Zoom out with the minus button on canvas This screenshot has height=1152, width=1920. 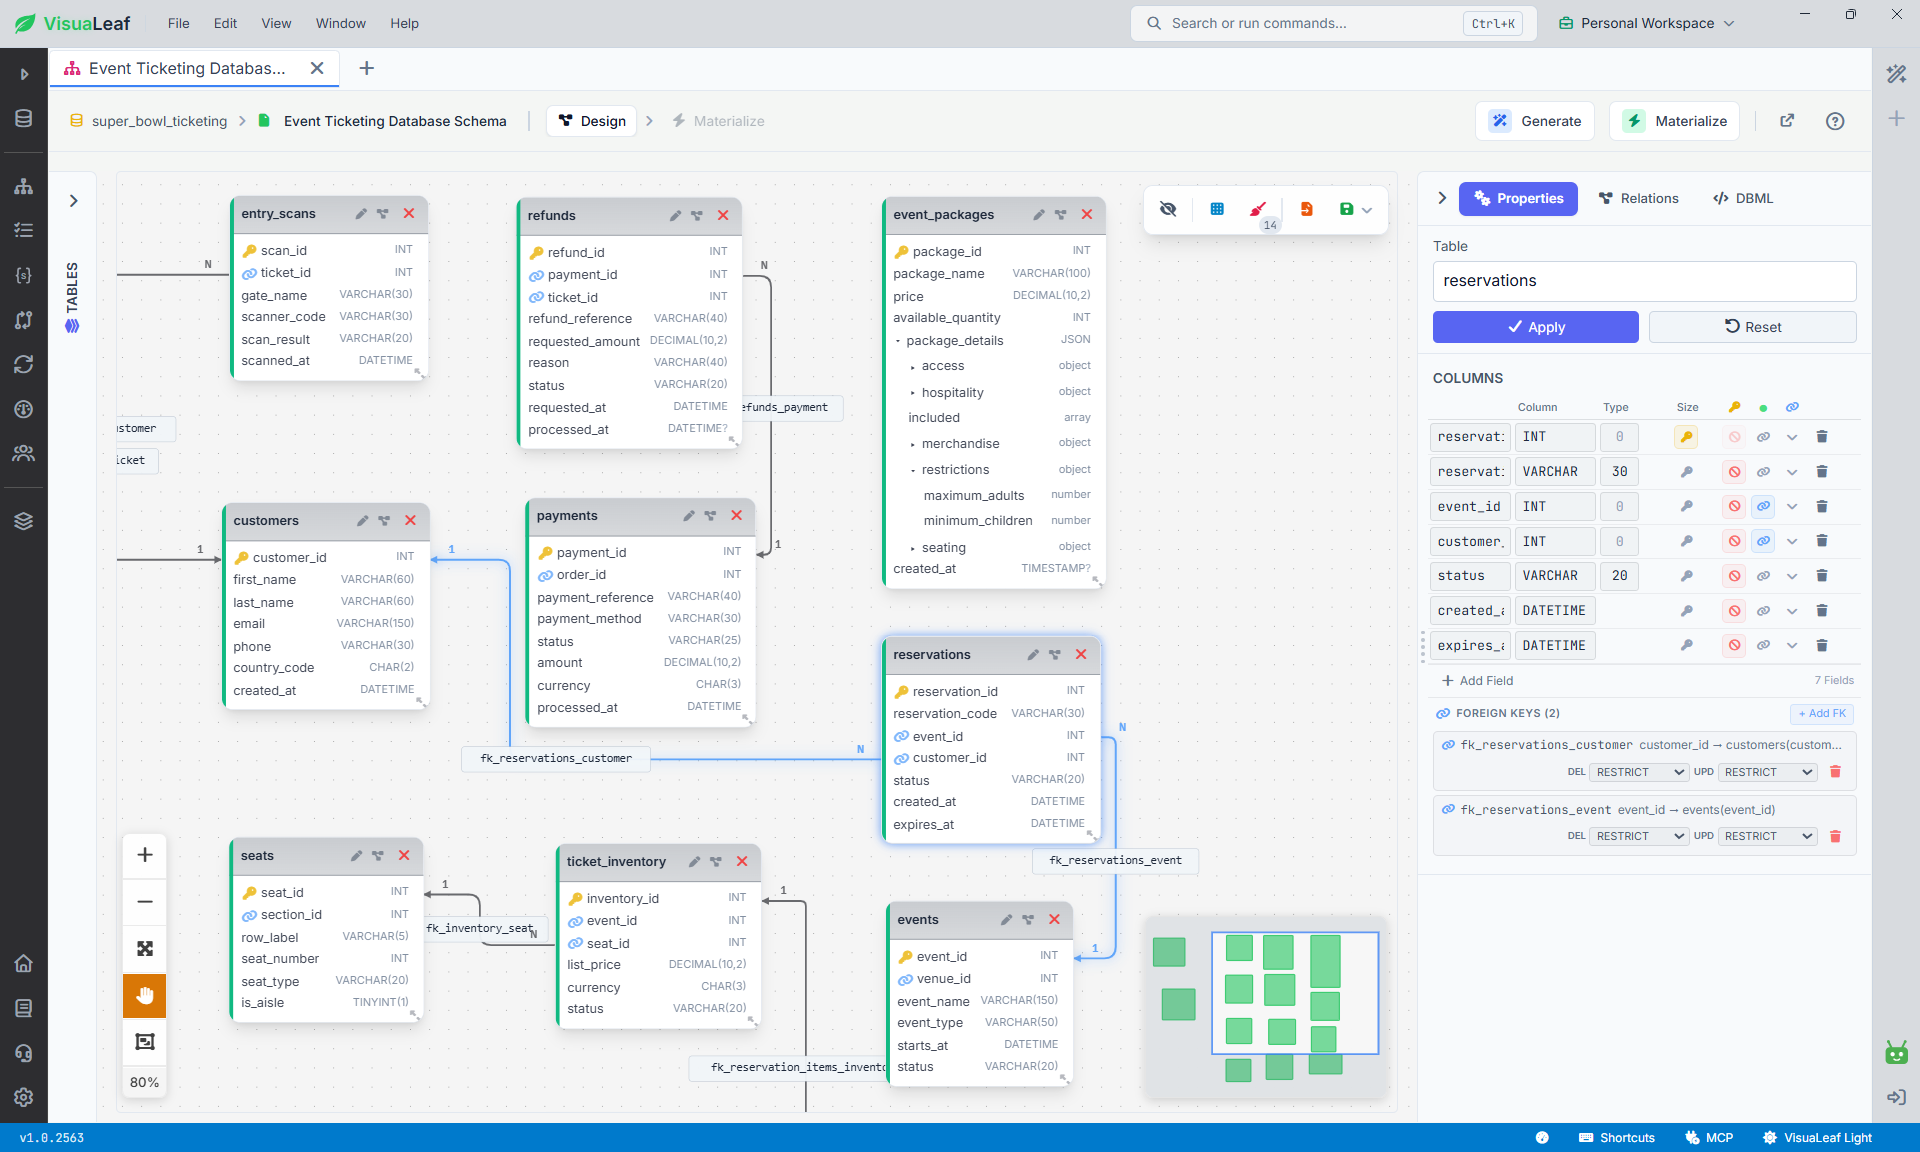point(145,901)
